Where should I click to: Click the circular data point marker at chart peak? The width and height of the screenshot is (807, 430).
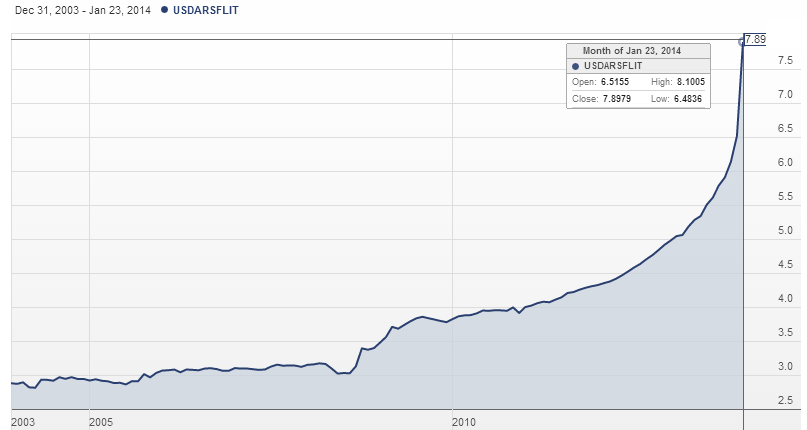click(742, 41)
